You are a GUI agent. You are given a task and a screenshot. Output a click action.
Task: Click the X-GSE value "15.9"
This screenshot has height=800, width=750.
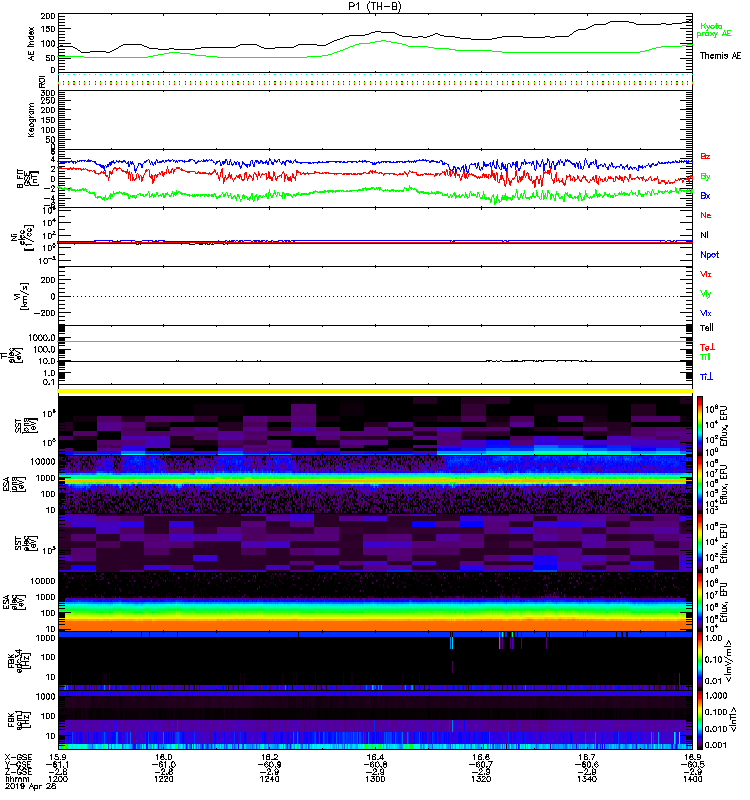click(x=58, y=757)
